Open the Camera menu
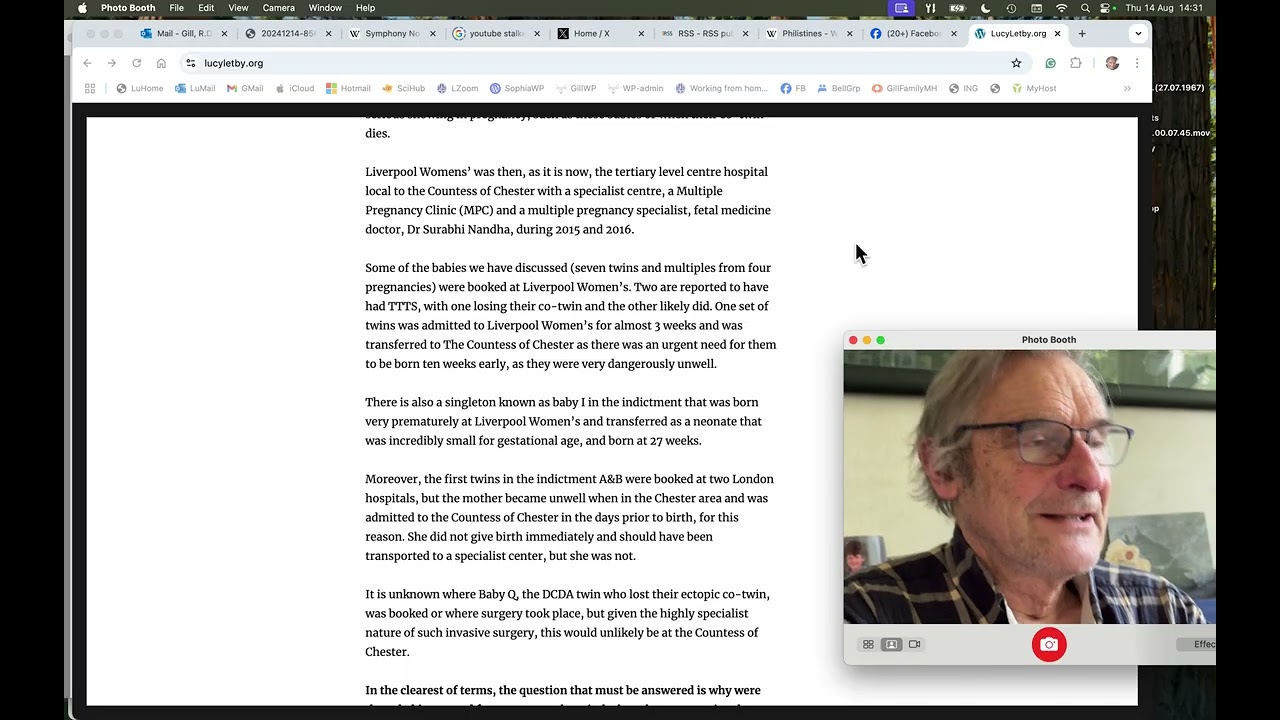The image size is (1280, 720). [278, 8]
